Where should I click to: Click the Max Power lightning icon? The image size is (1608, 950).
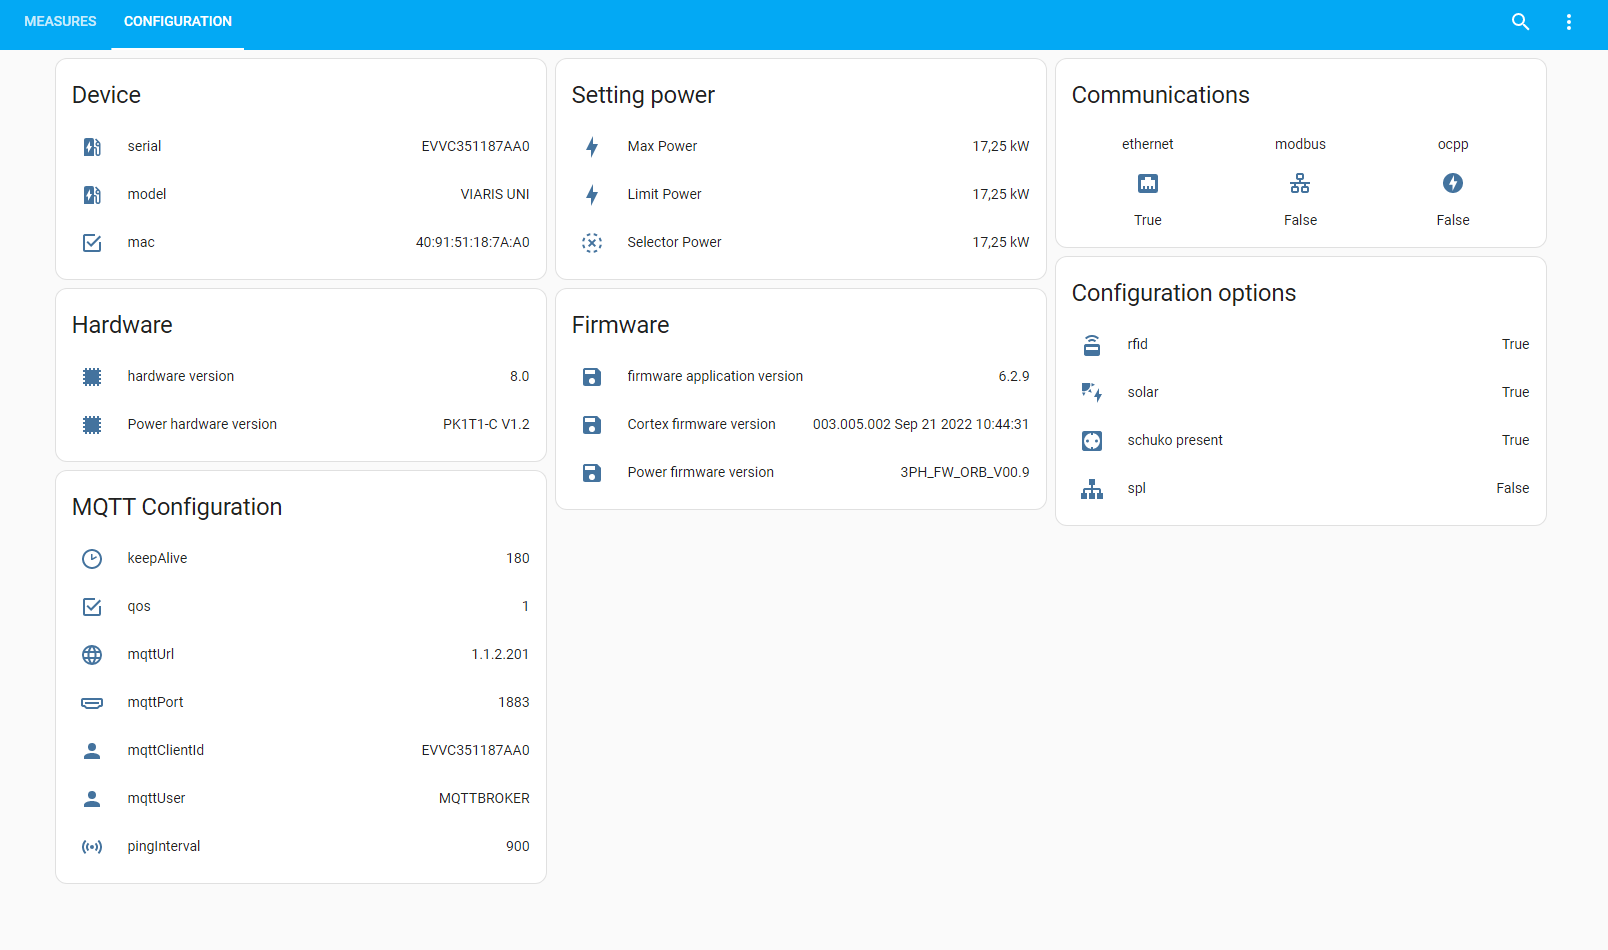(x=592, y=147)
